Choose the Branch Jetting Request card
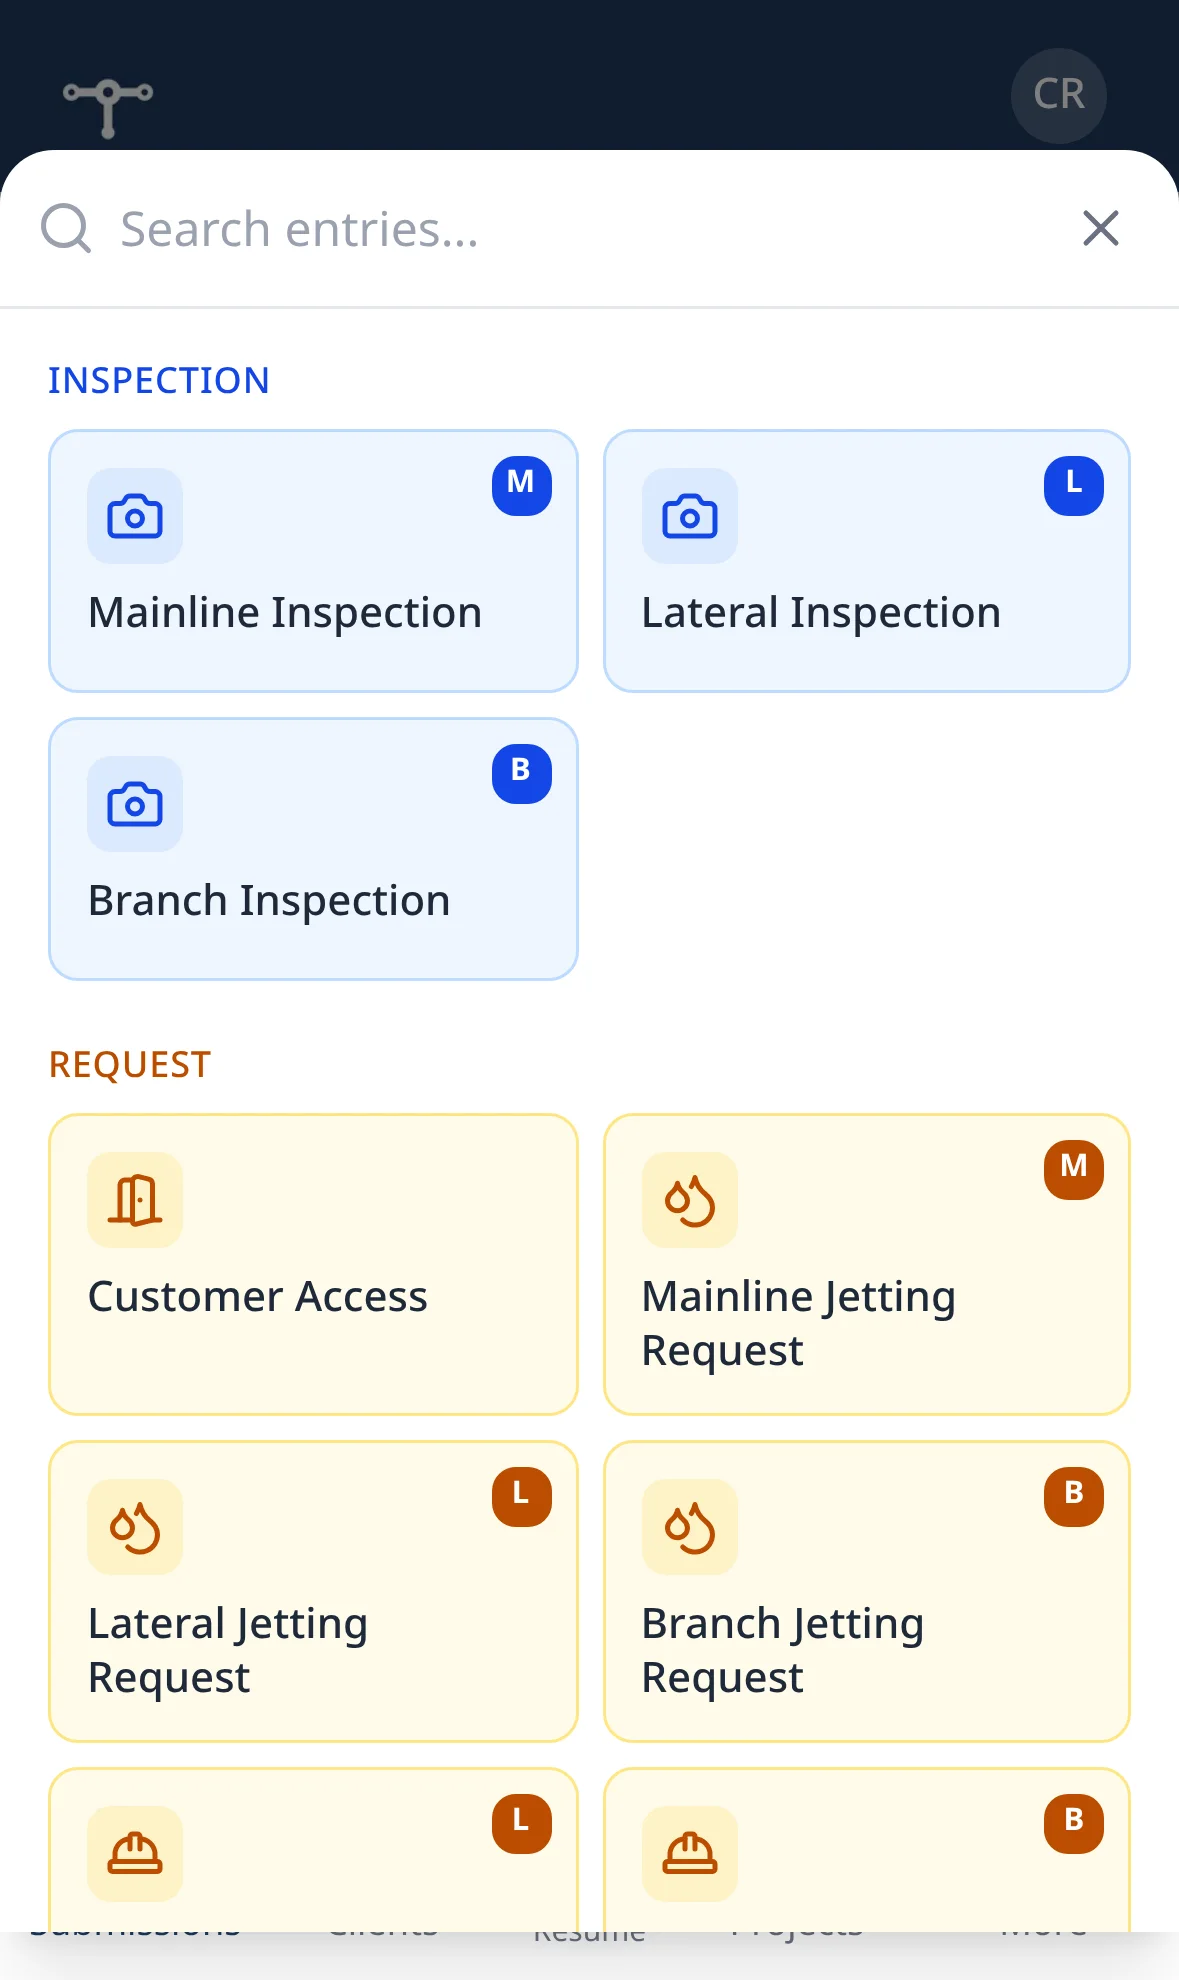The width and height of the screenshot is (1179, 1980). [867, 1591]
